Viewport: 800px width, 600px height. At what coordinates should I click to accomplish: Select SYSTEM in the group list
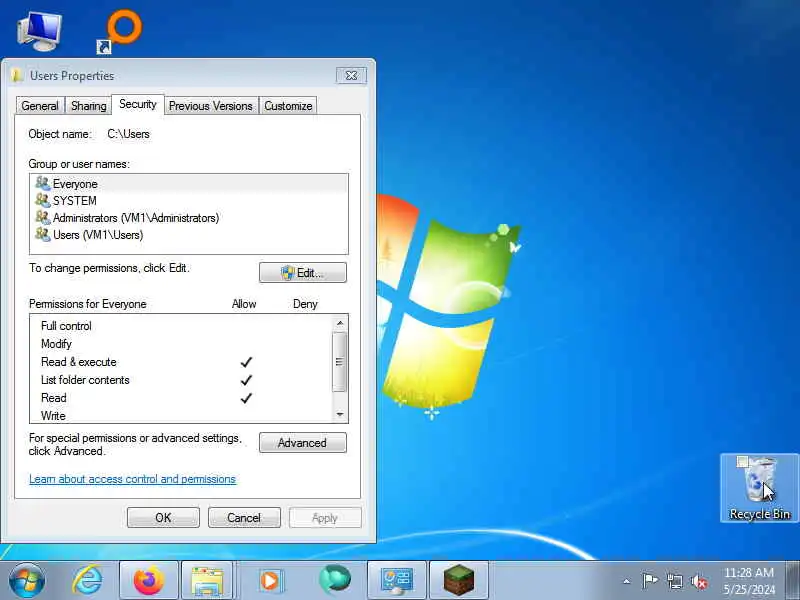click(x=189, y=201)
